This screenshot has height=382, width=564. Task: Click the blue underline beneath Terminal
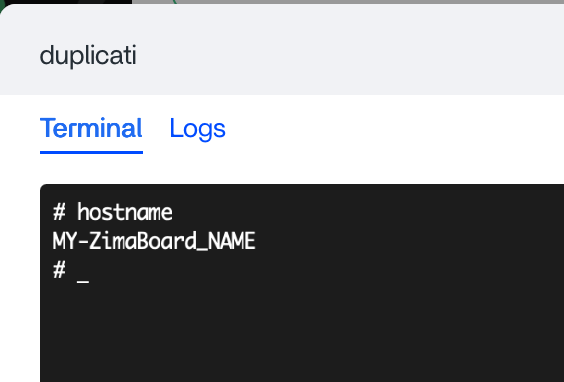point(91,153)
